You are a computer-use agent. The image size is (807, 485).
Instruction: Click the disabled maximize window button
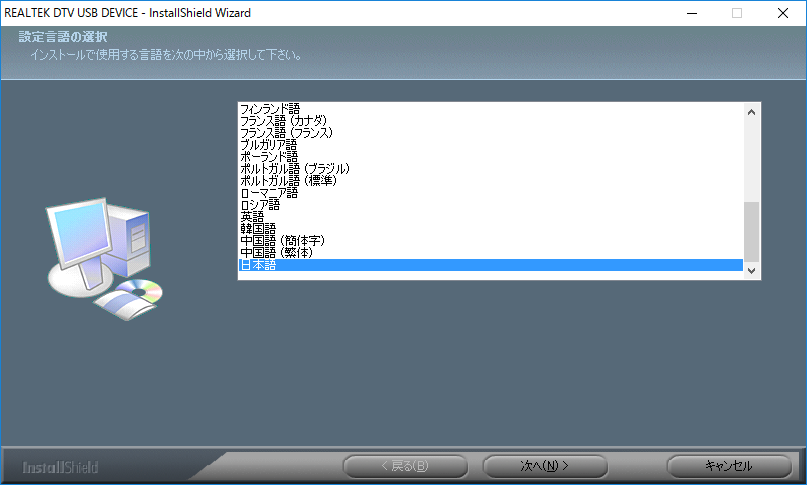[x=737, y=13]
